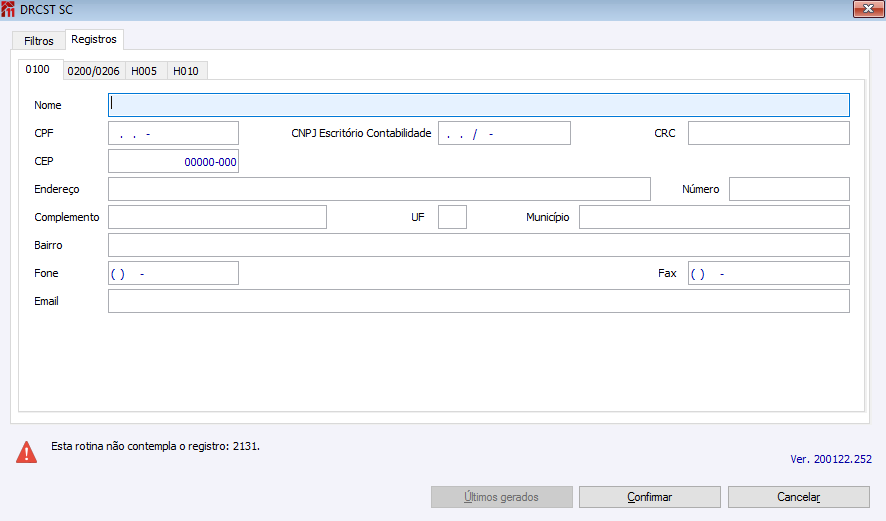Close the DRCST SC window
The image size is (886, 521).
[x=868, y=9]
